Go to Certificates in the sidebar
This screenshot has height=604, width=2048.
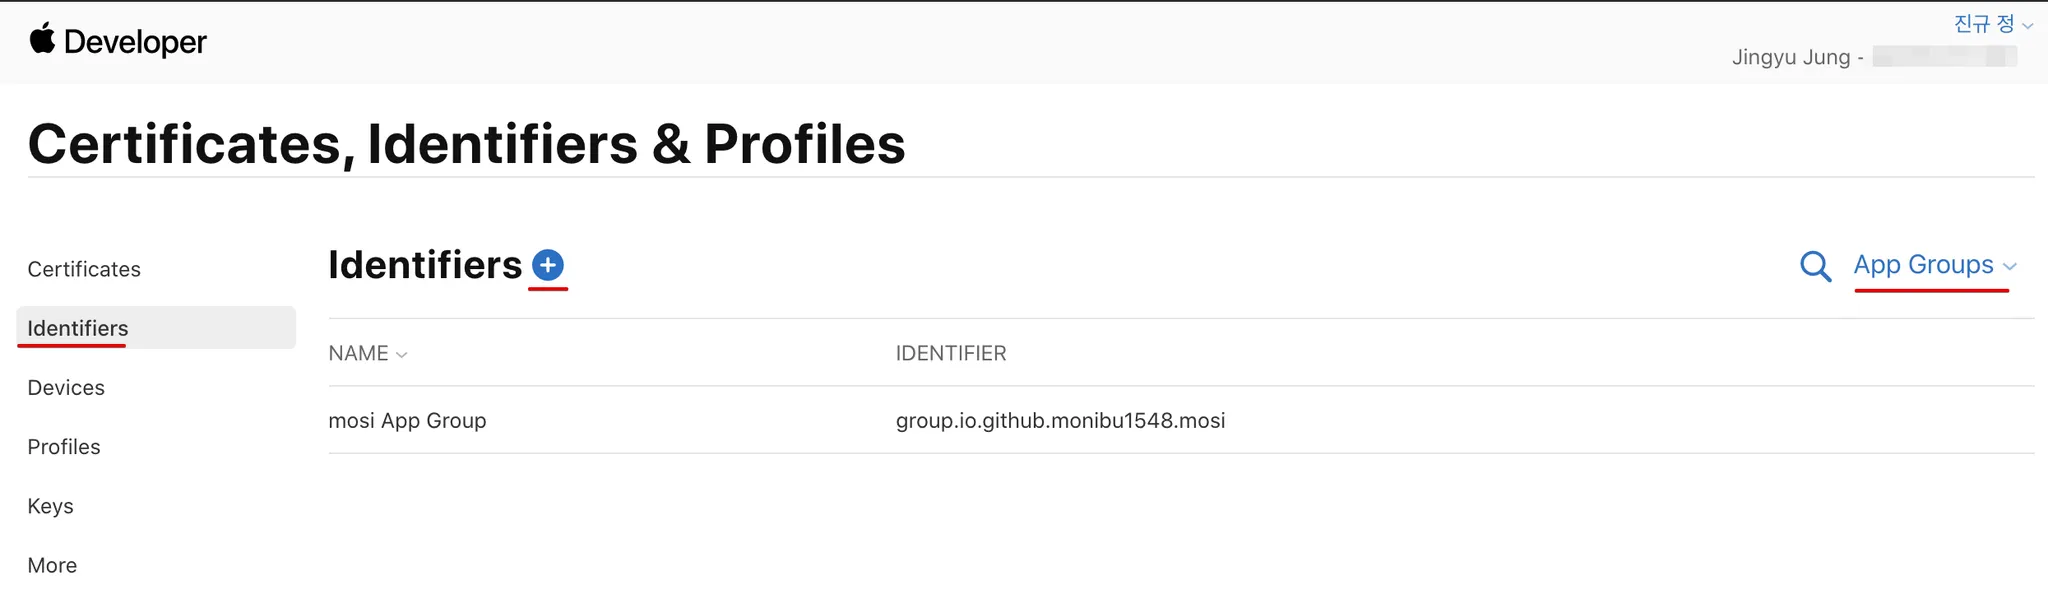84,269
